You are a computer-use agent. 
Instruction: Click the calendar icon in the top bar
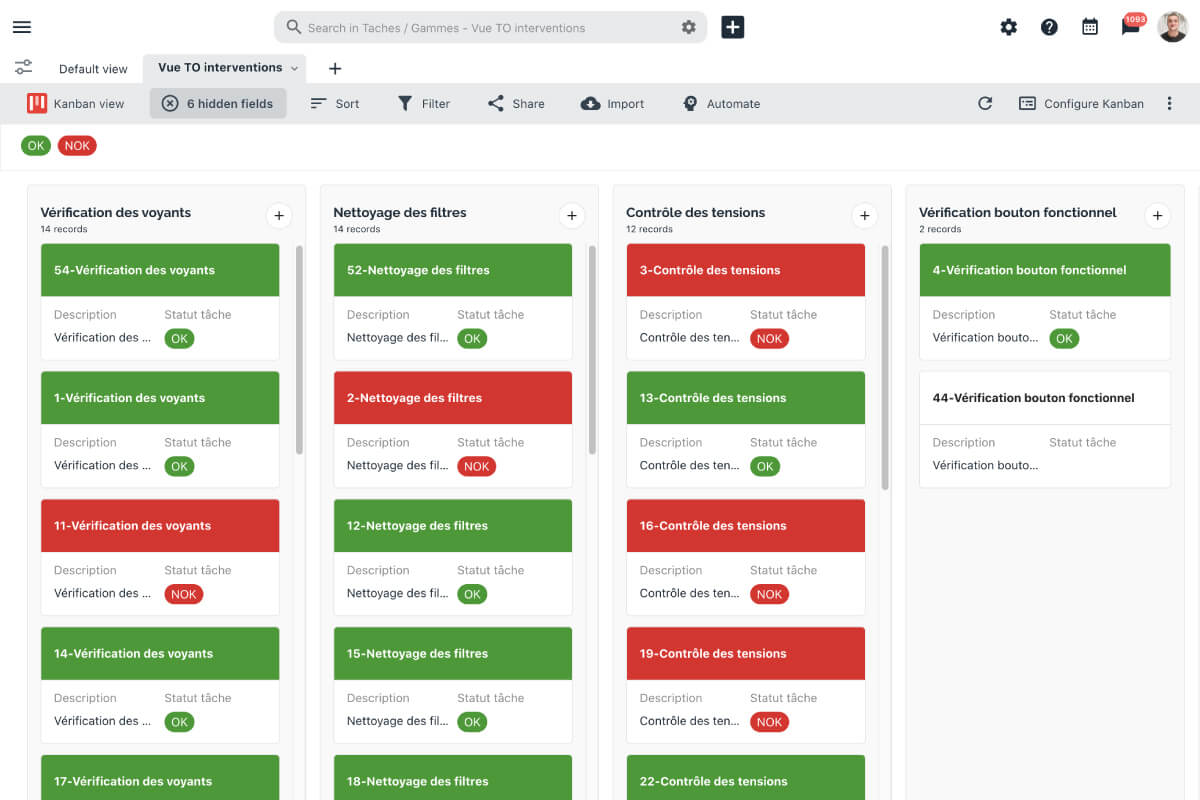[1089, 27]
